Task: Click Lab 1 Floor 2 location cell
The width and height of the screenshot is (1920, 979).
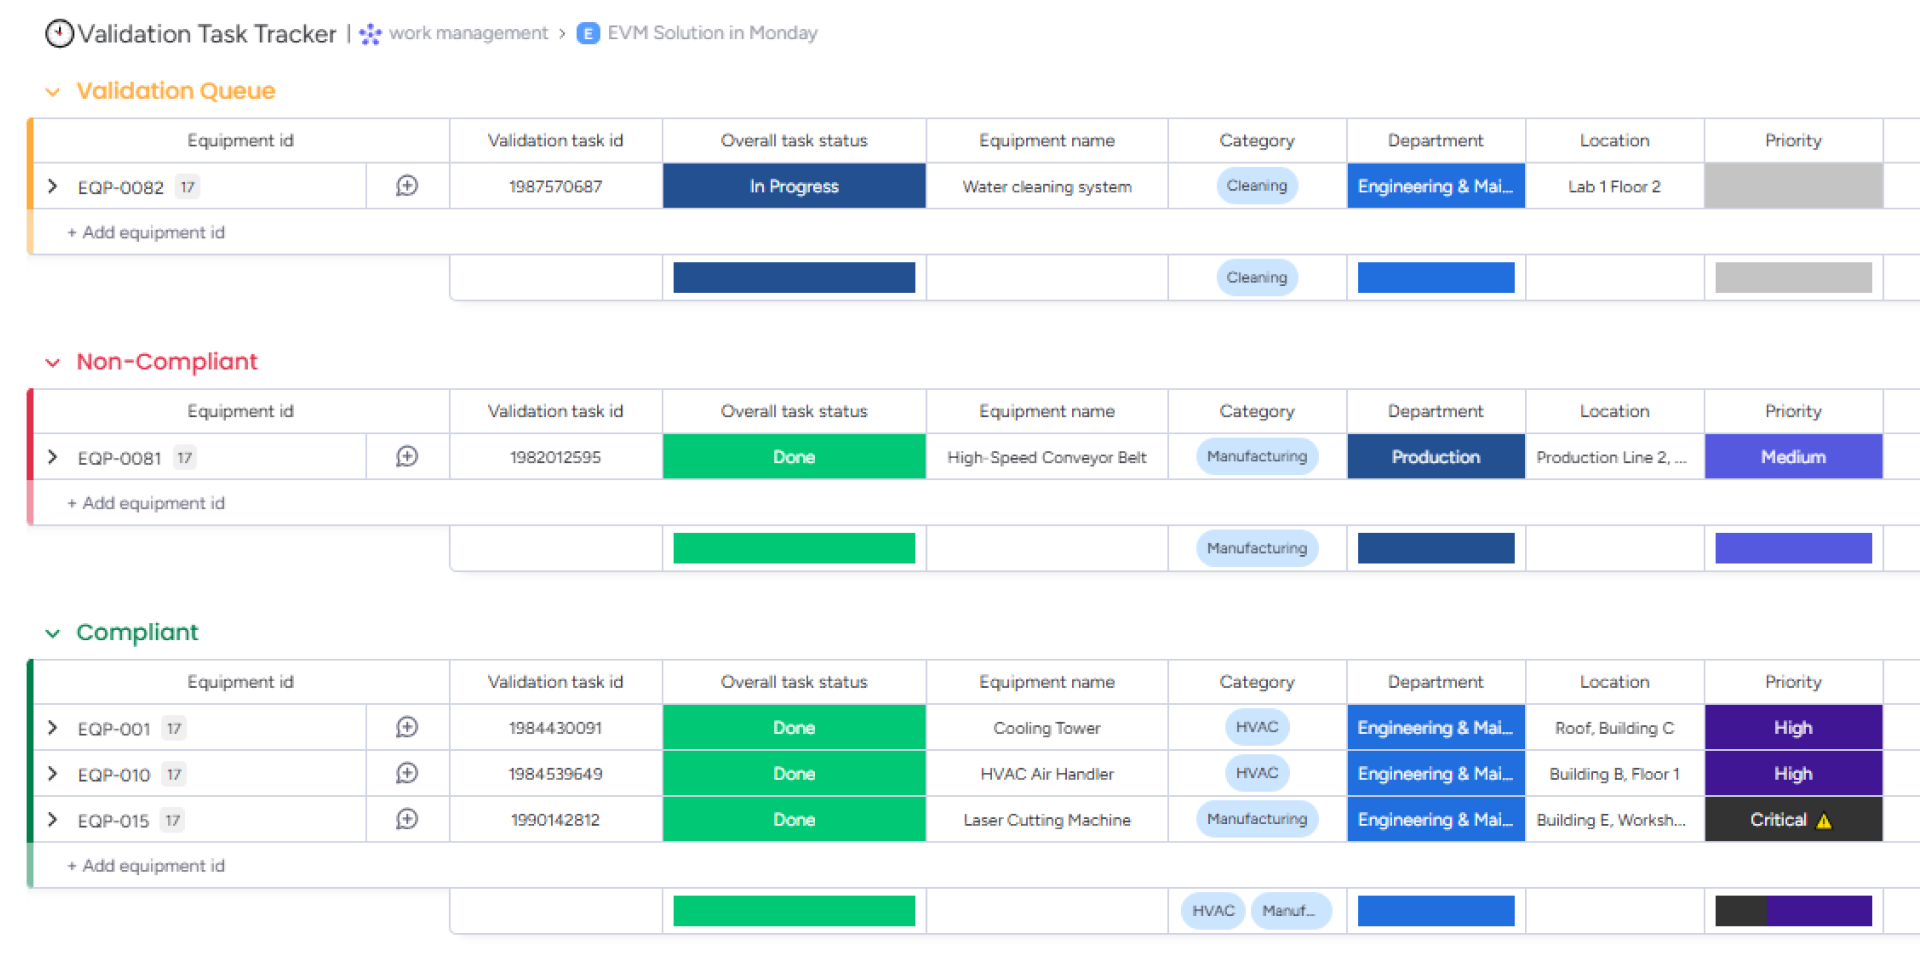Action: click(1614, 186)
